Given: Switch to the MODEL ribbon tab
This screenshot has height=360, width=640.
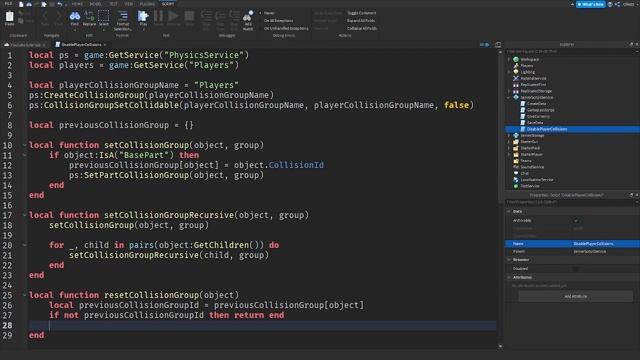Looking at the screenshot, I should tap(96, 4).
